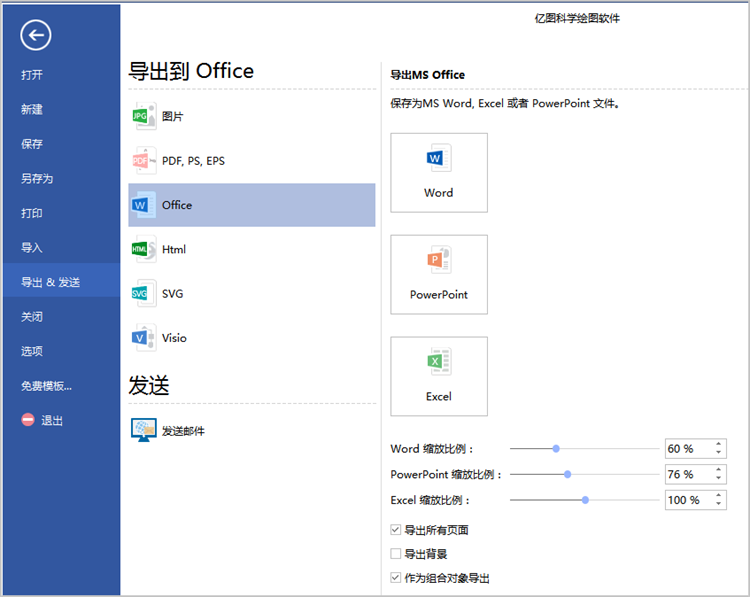Click 保存 in the sidebar
Viewport: 750px width, 597px height.
[x=32, y=144]
